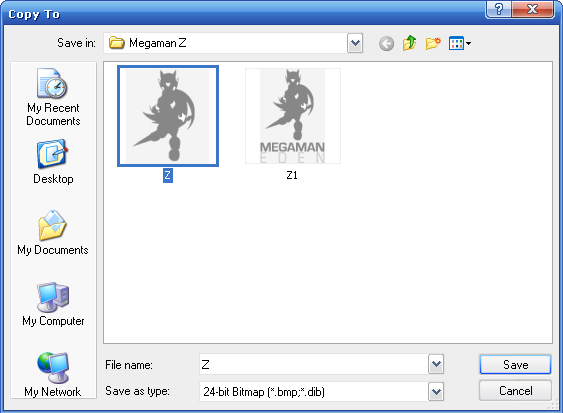Go up one folder level
This screenshot has width=563, height=413.
410,43
